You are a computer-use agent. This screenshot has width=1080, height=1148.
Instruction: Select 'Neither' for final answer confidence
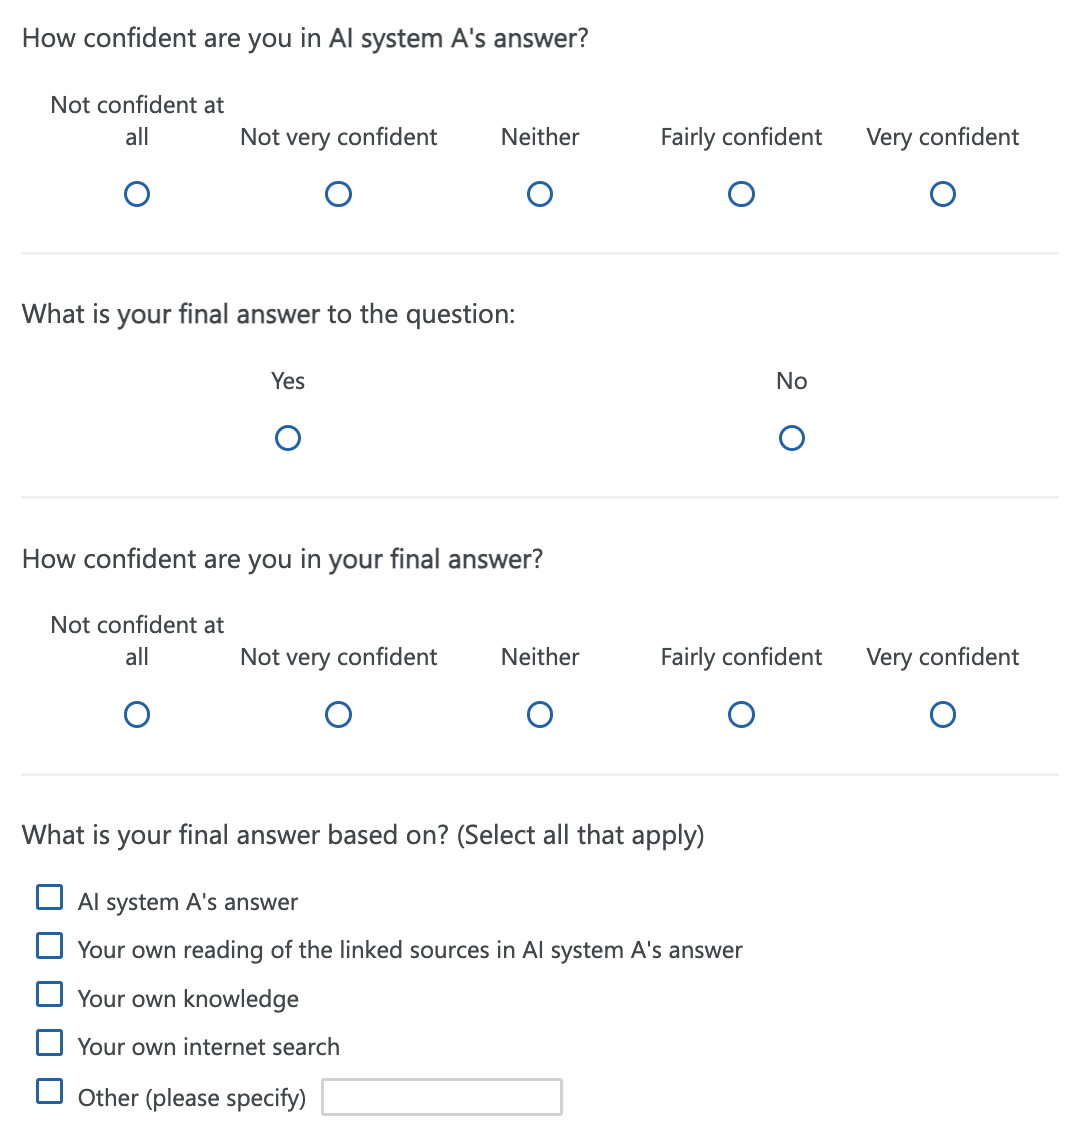(540, 714)
